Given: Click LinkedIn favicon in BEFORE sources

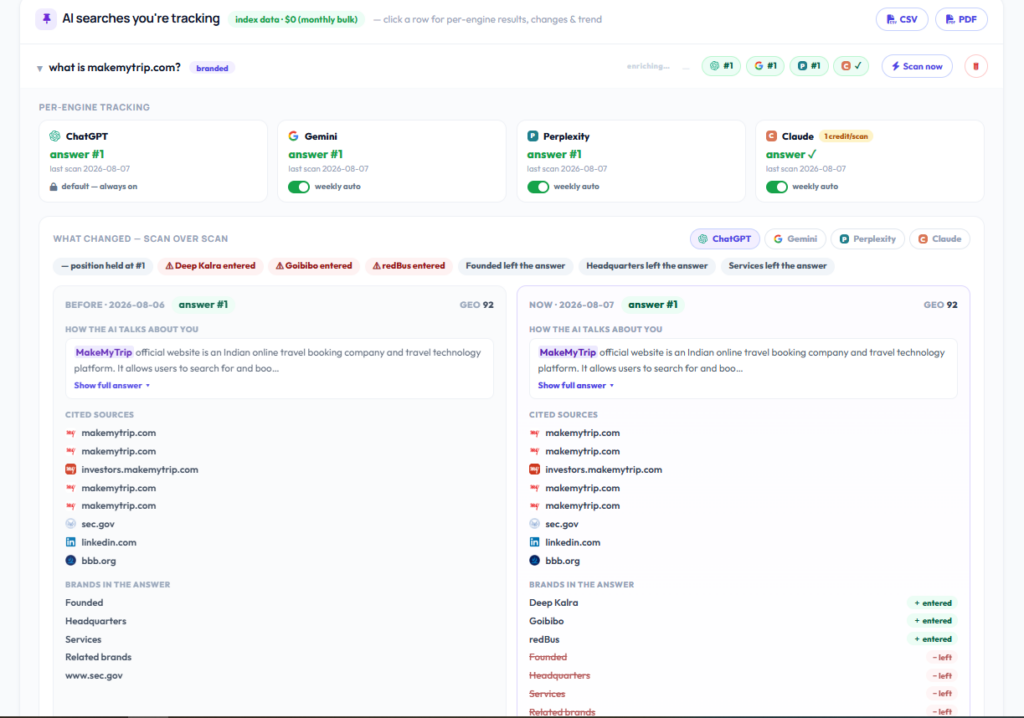Looking at the screenshot, I should (x=71, y=542).
